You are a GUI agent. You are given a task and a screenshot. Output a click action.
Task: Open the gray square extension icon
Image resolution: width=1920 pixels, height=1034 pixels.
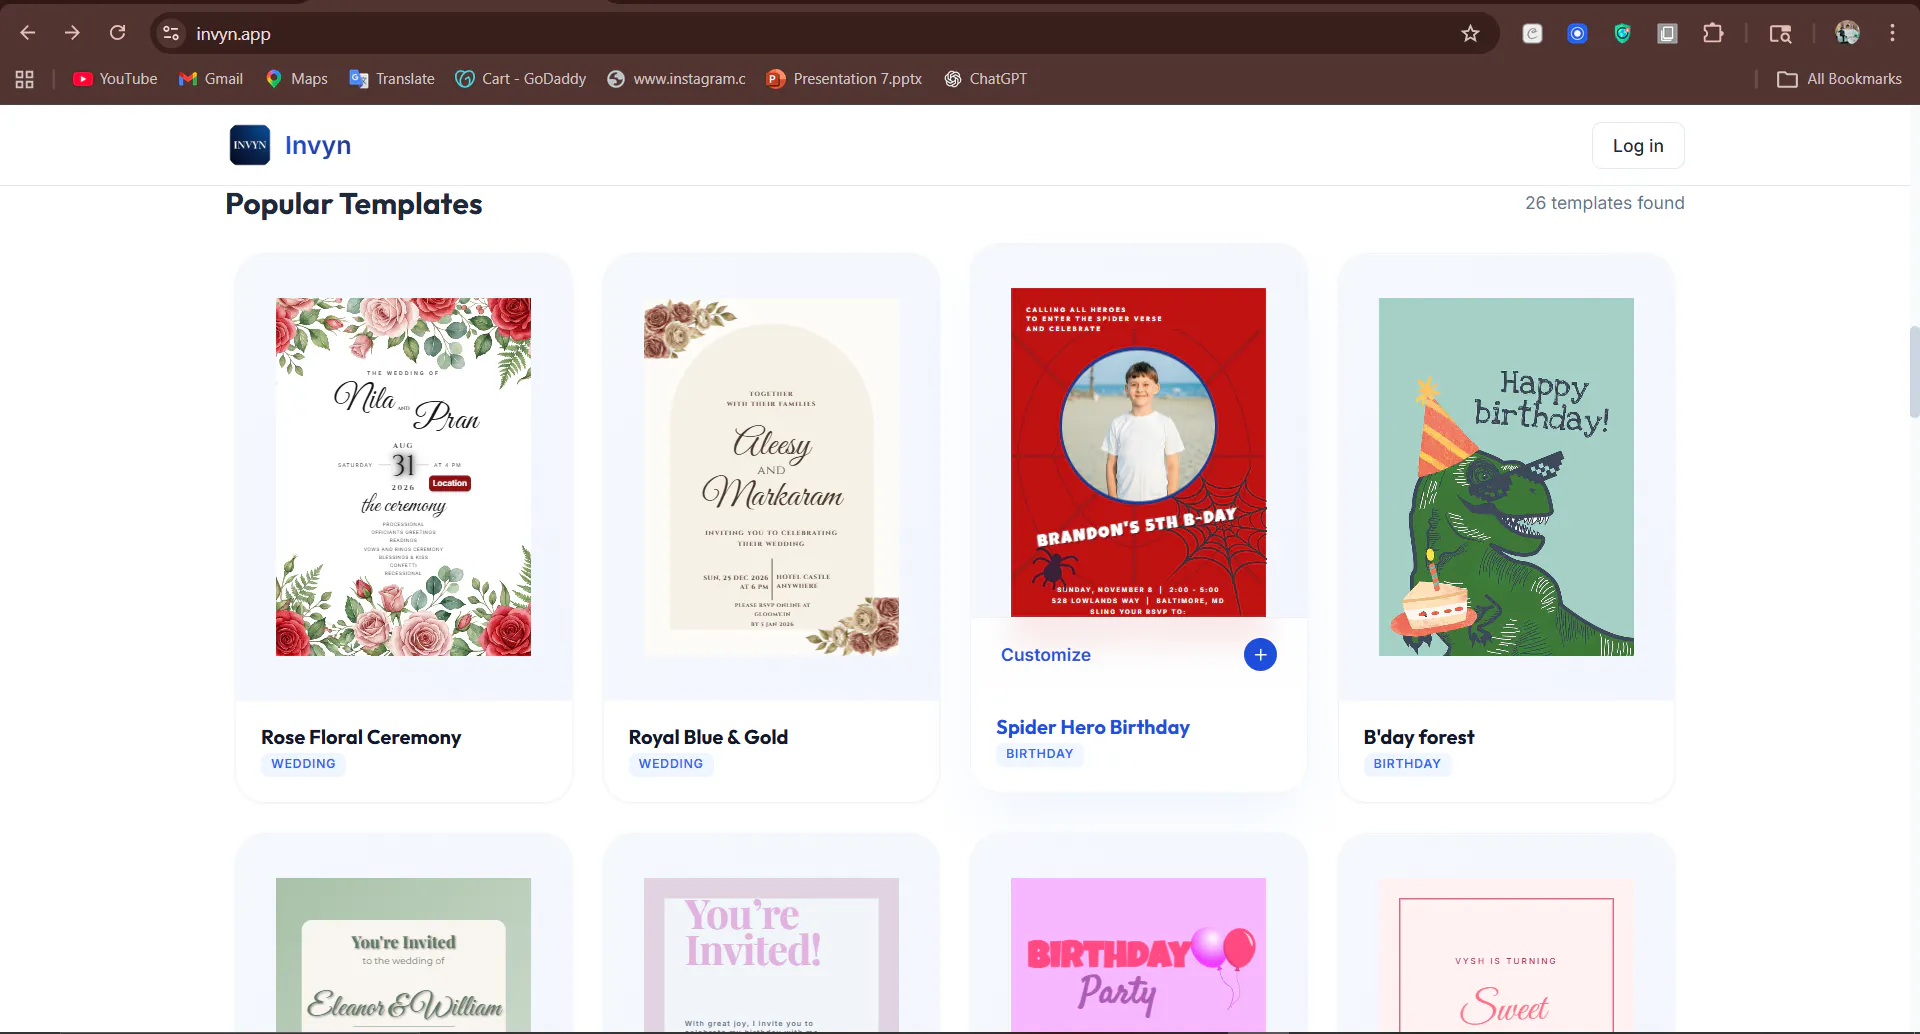[x=1667, y=33]
